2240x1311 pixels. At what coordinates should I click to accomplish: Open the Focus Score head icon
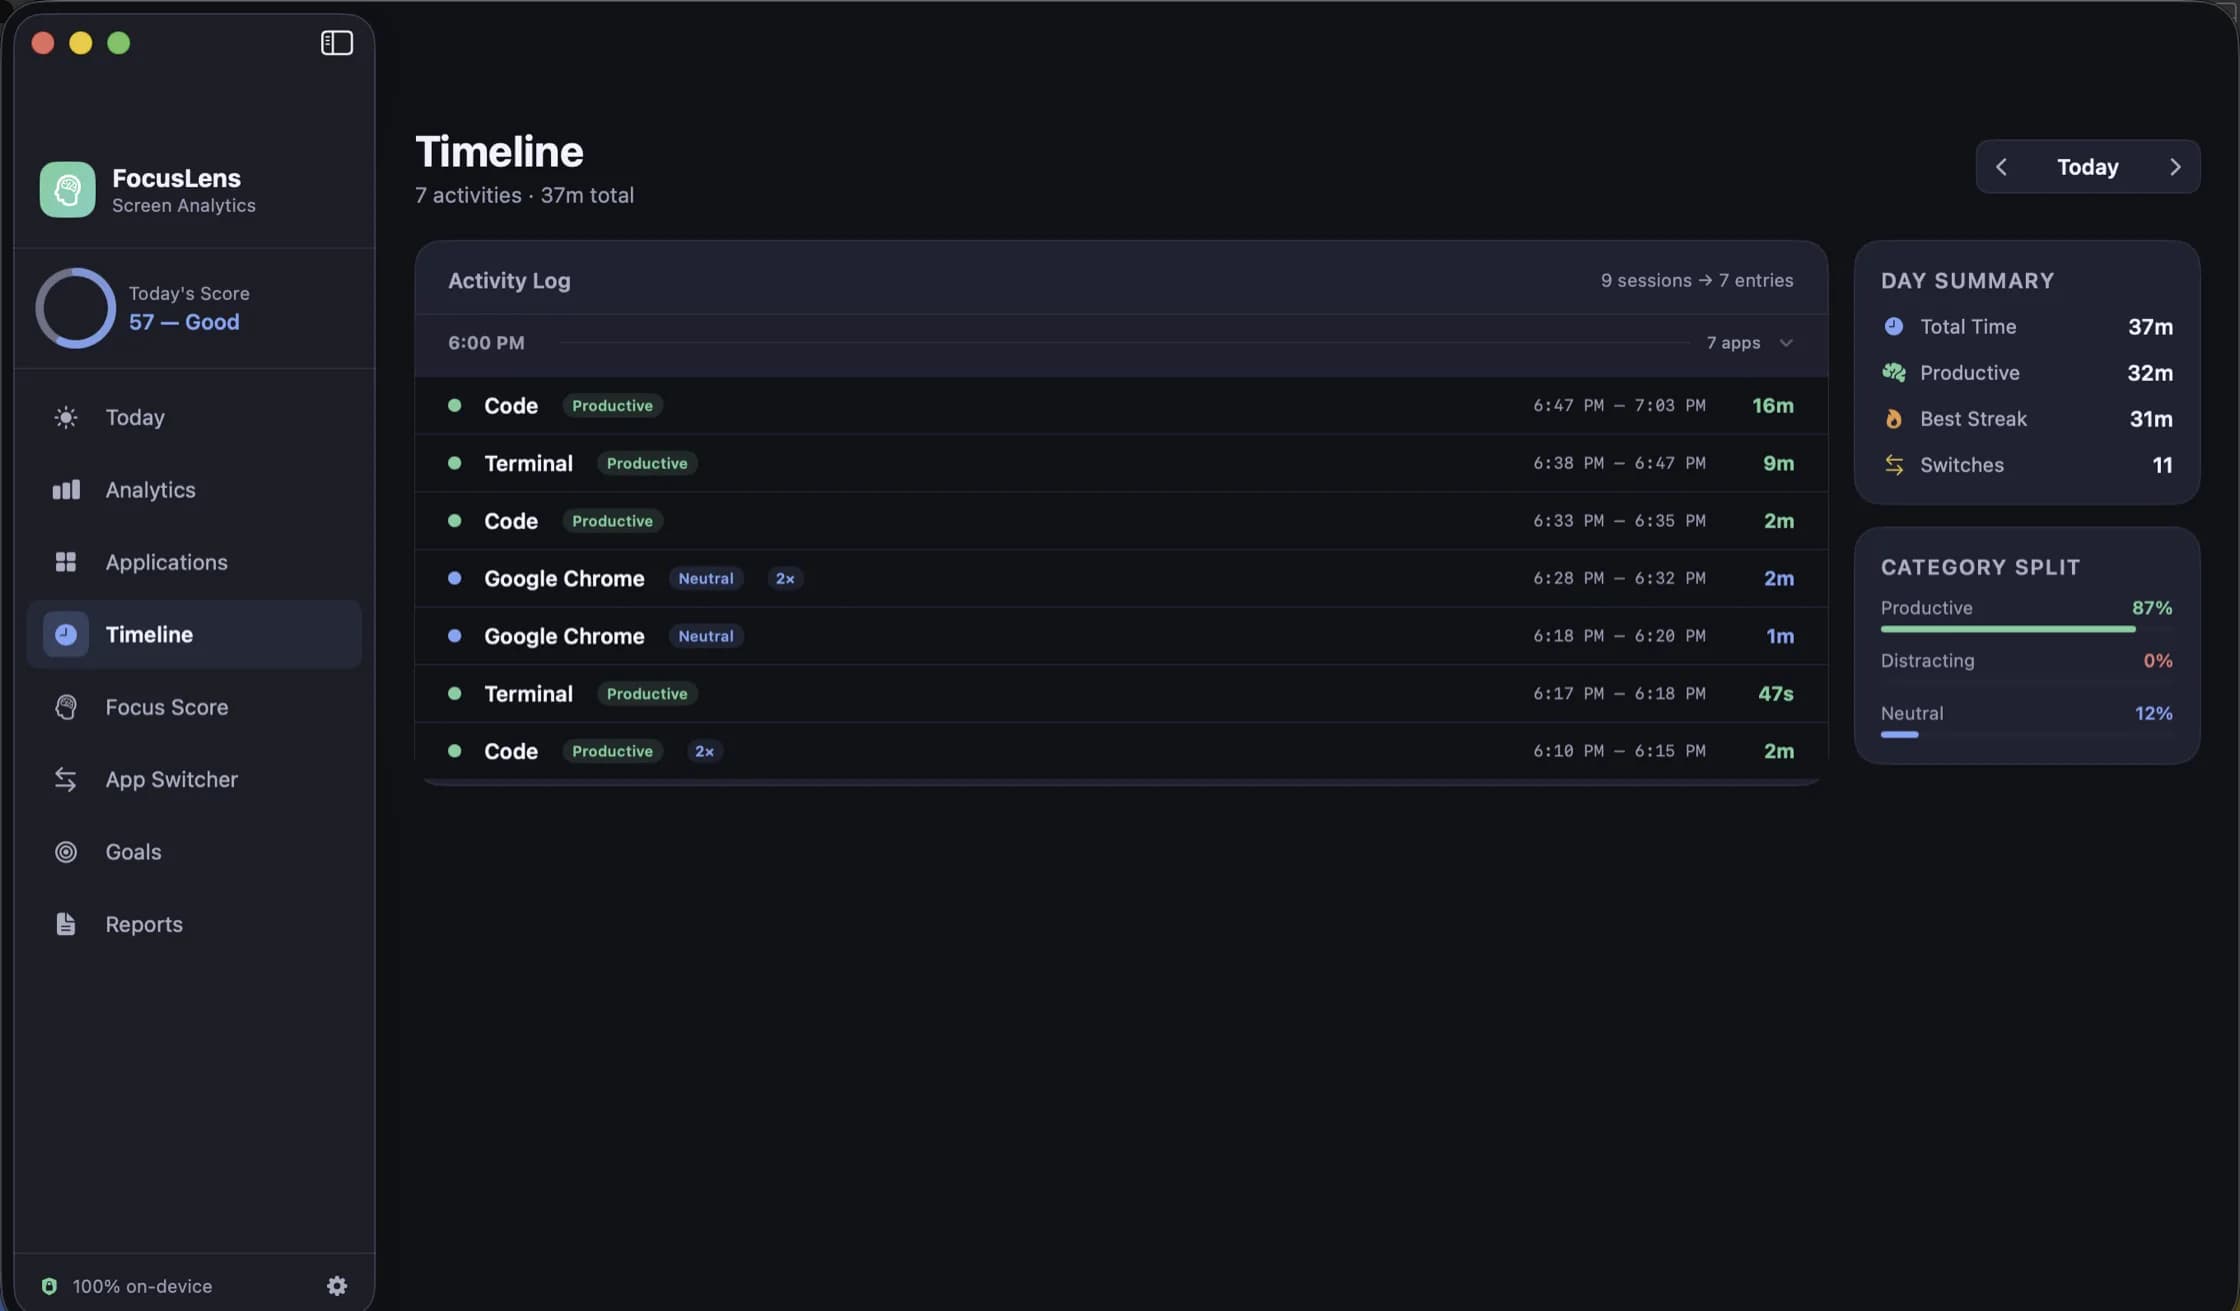[66, 707]
